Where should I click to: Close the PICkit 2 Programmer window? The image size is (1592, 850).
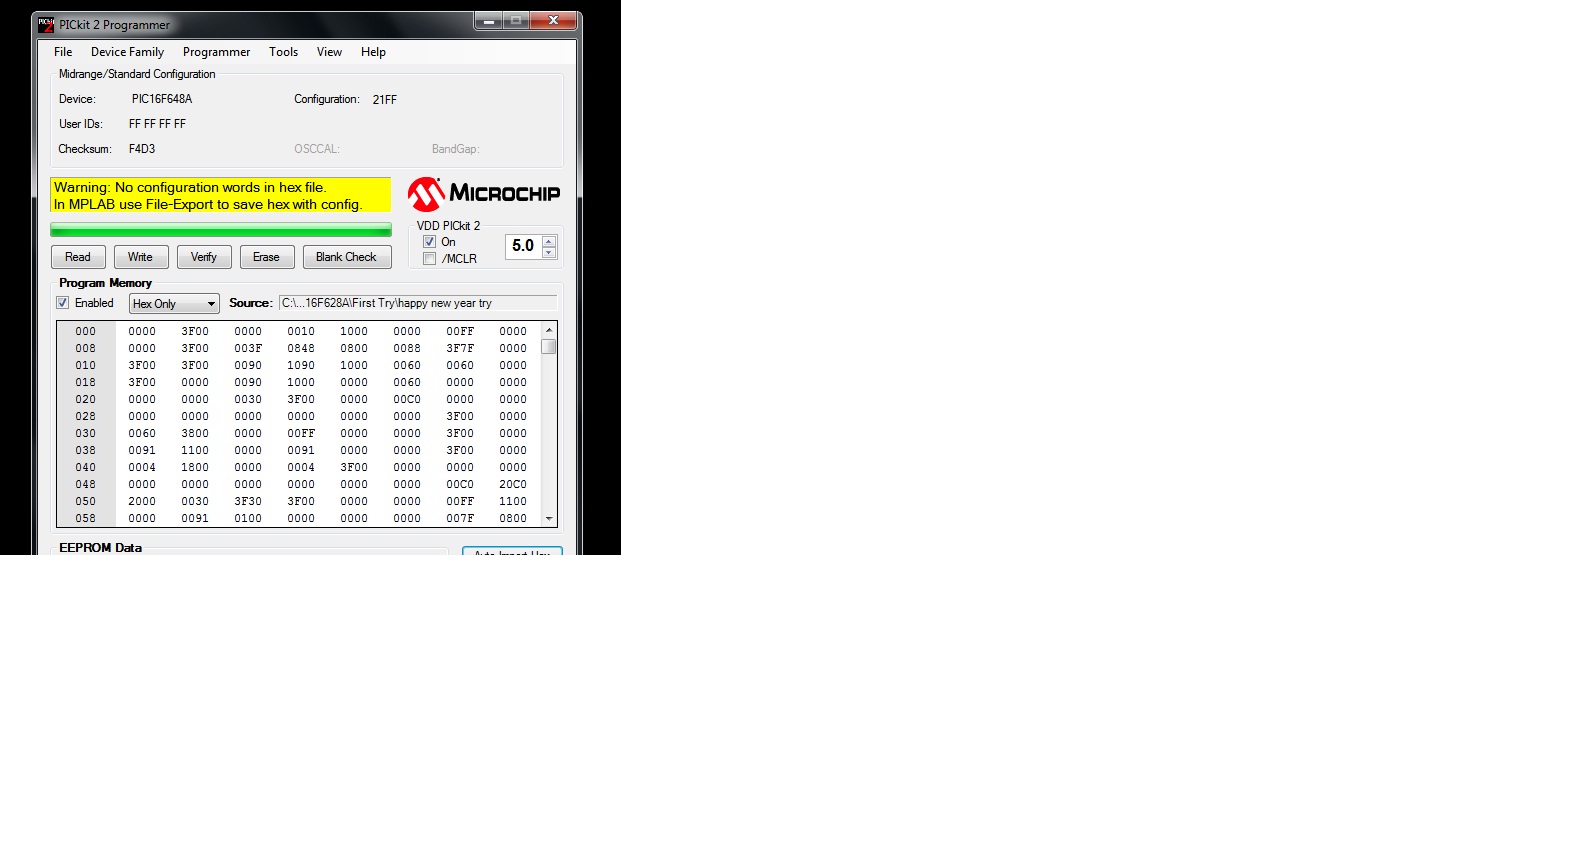554,21
